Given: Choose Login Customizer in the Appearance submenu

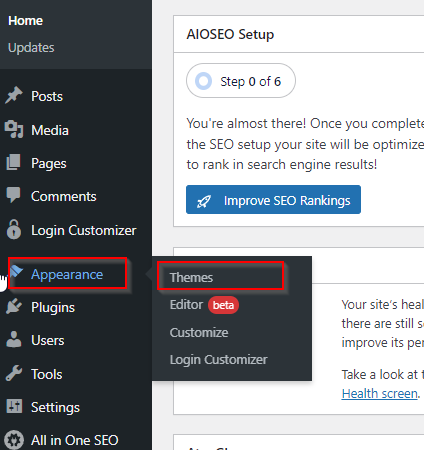Looking at the screenshot, I should point(218,360).
